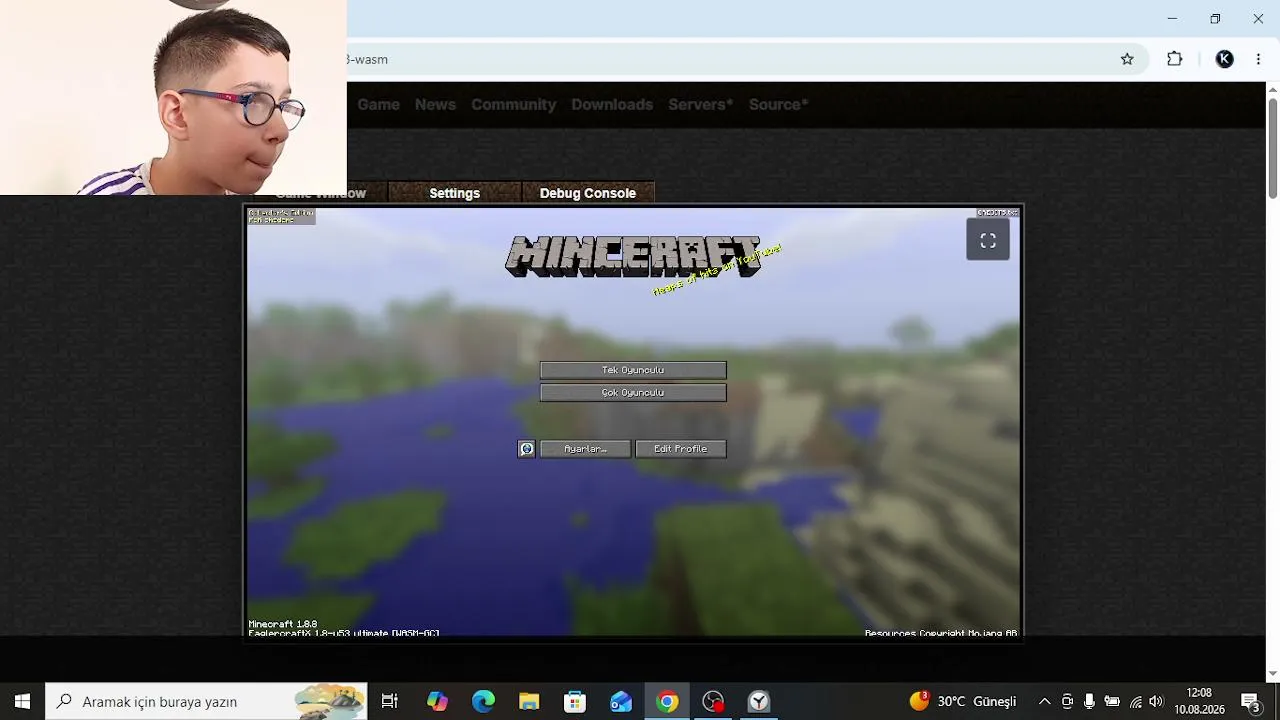1280x720 pixels.
Task: Open Outlook from the taskbar
Action: (x=621, y=701)
